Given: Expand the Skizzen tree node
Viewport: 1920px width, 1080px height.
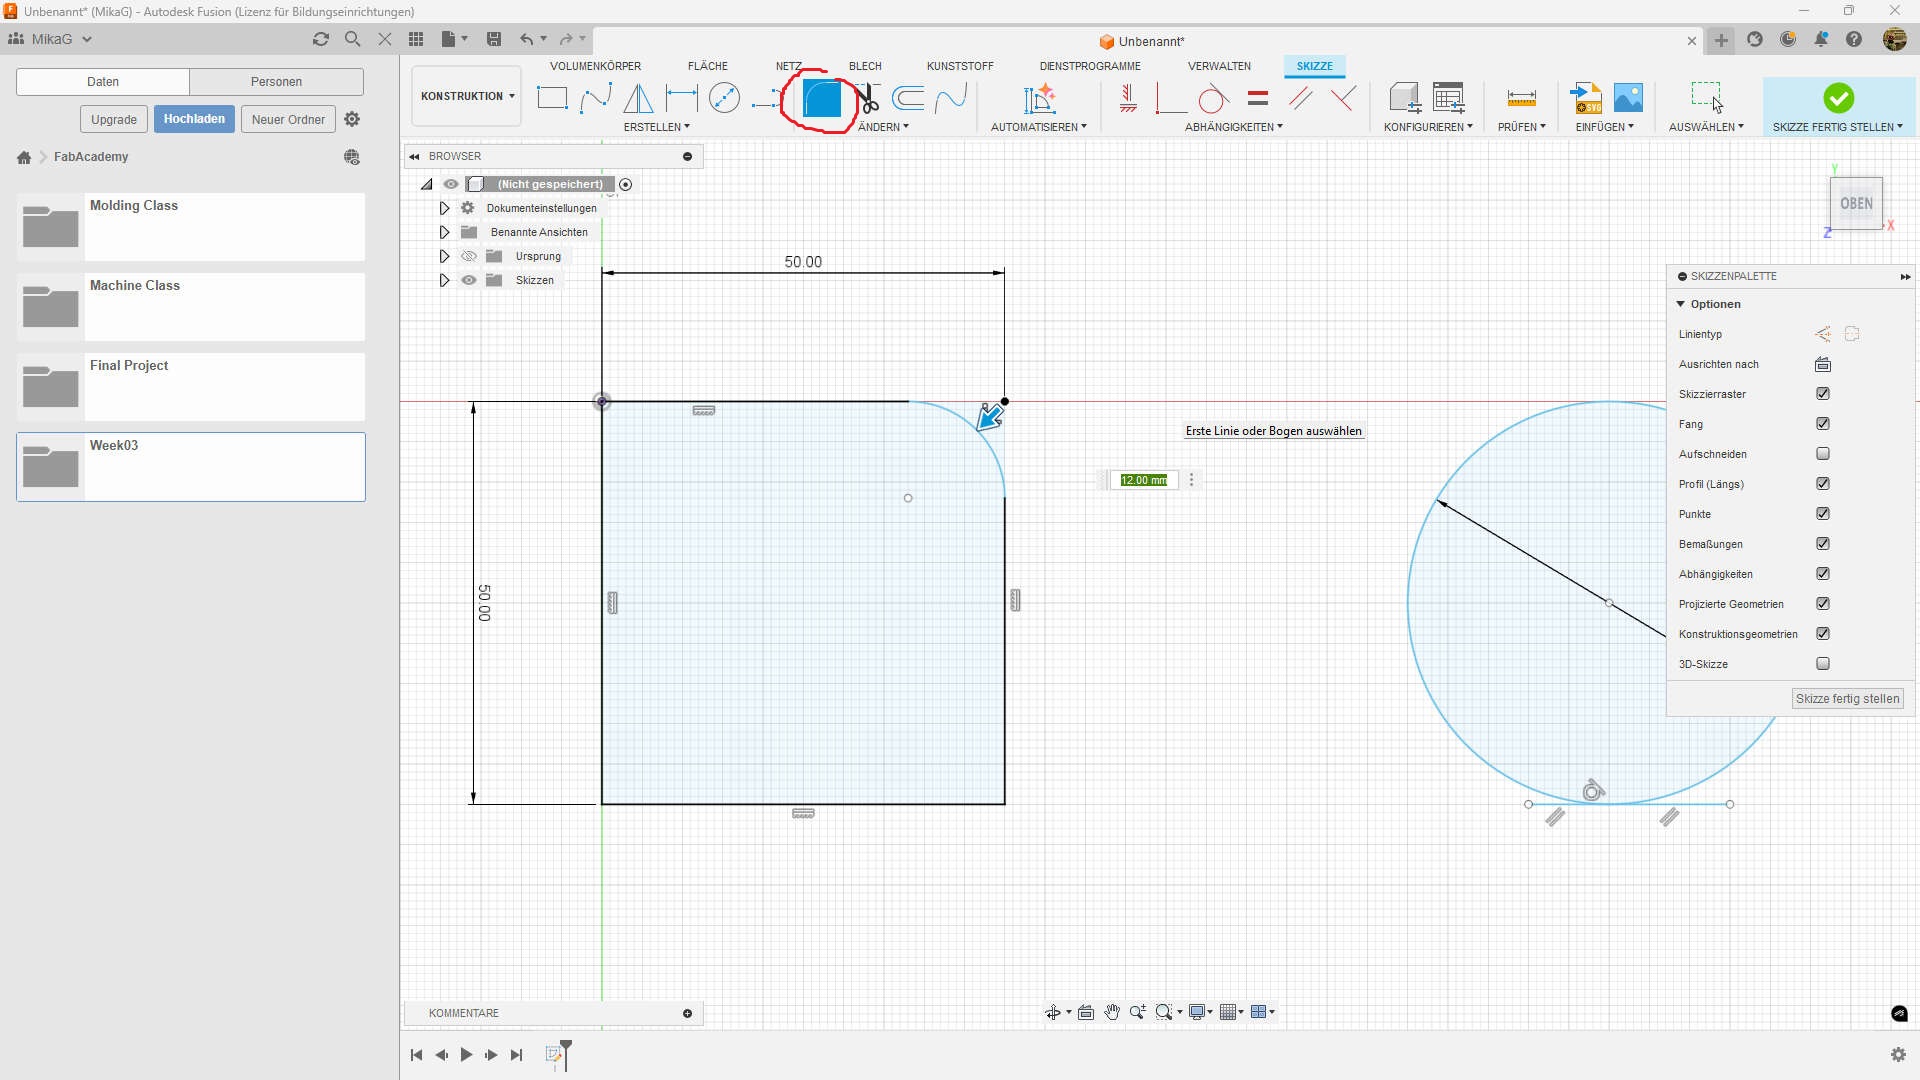Looking at the screenshot, I should pos(444,280).
